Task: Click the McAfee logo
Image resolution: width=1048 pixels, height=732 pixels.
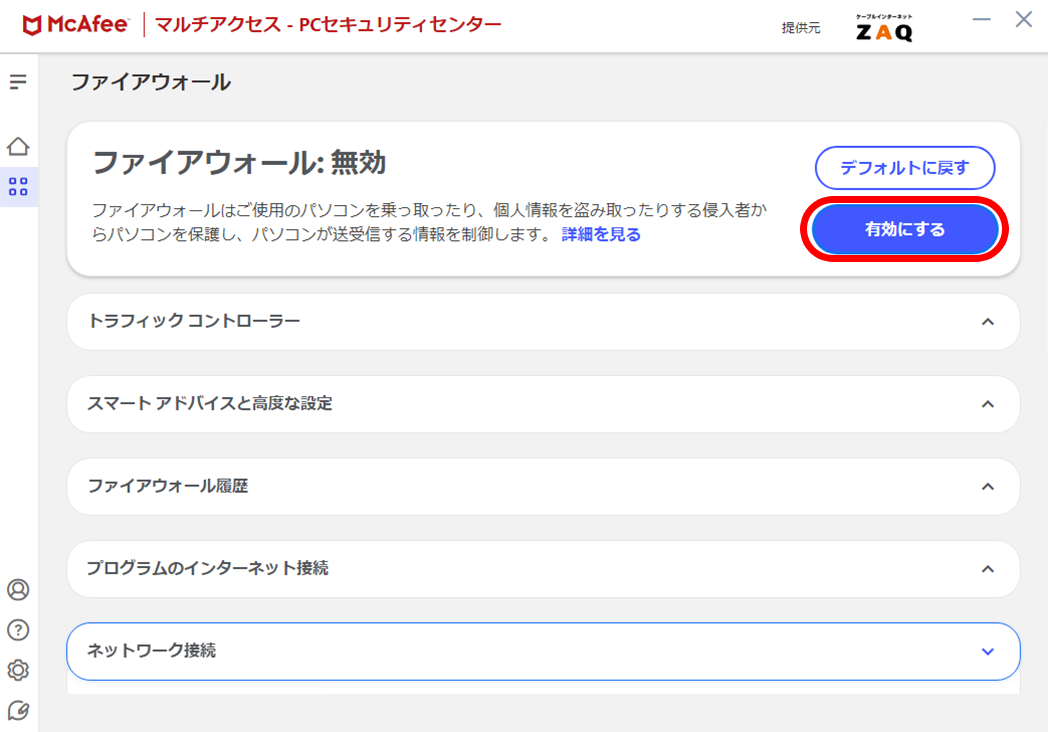Action: click(x=75, y=25)
